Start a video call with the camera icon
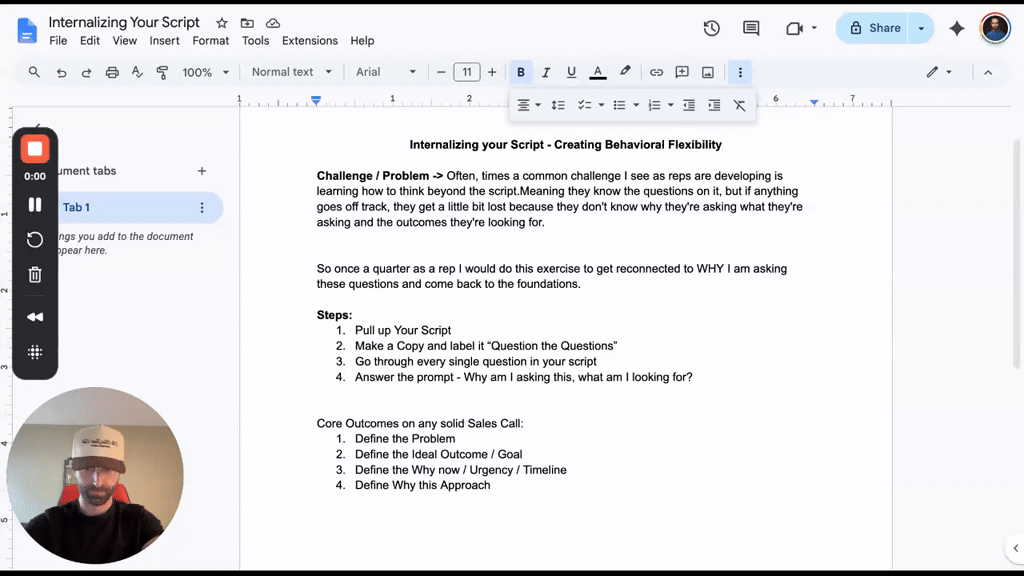 (x=794, y=28)
